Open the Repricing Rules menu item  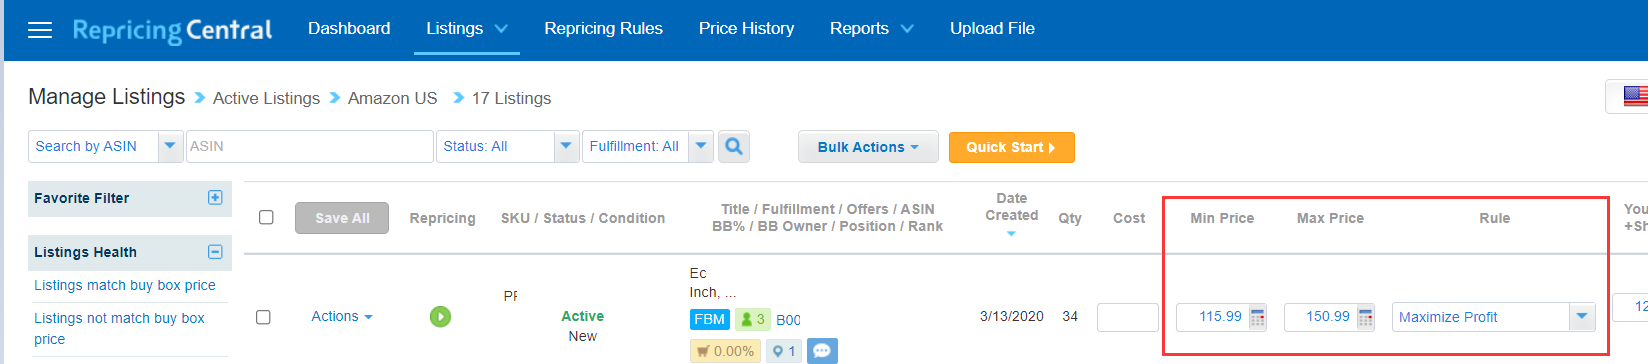tap(603, 28)
